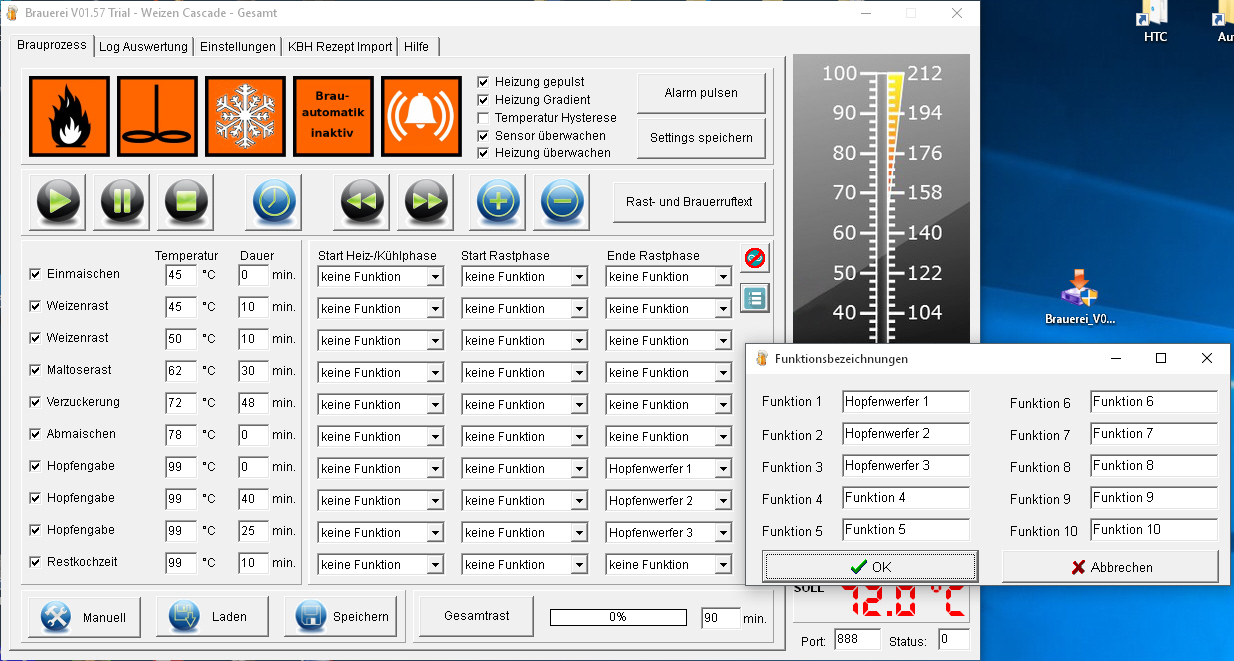Image resolution: width=1234 pixels, height=661 pixels.
Task: Switch to the Log Auswertung tab
Action: coord(143,47)
